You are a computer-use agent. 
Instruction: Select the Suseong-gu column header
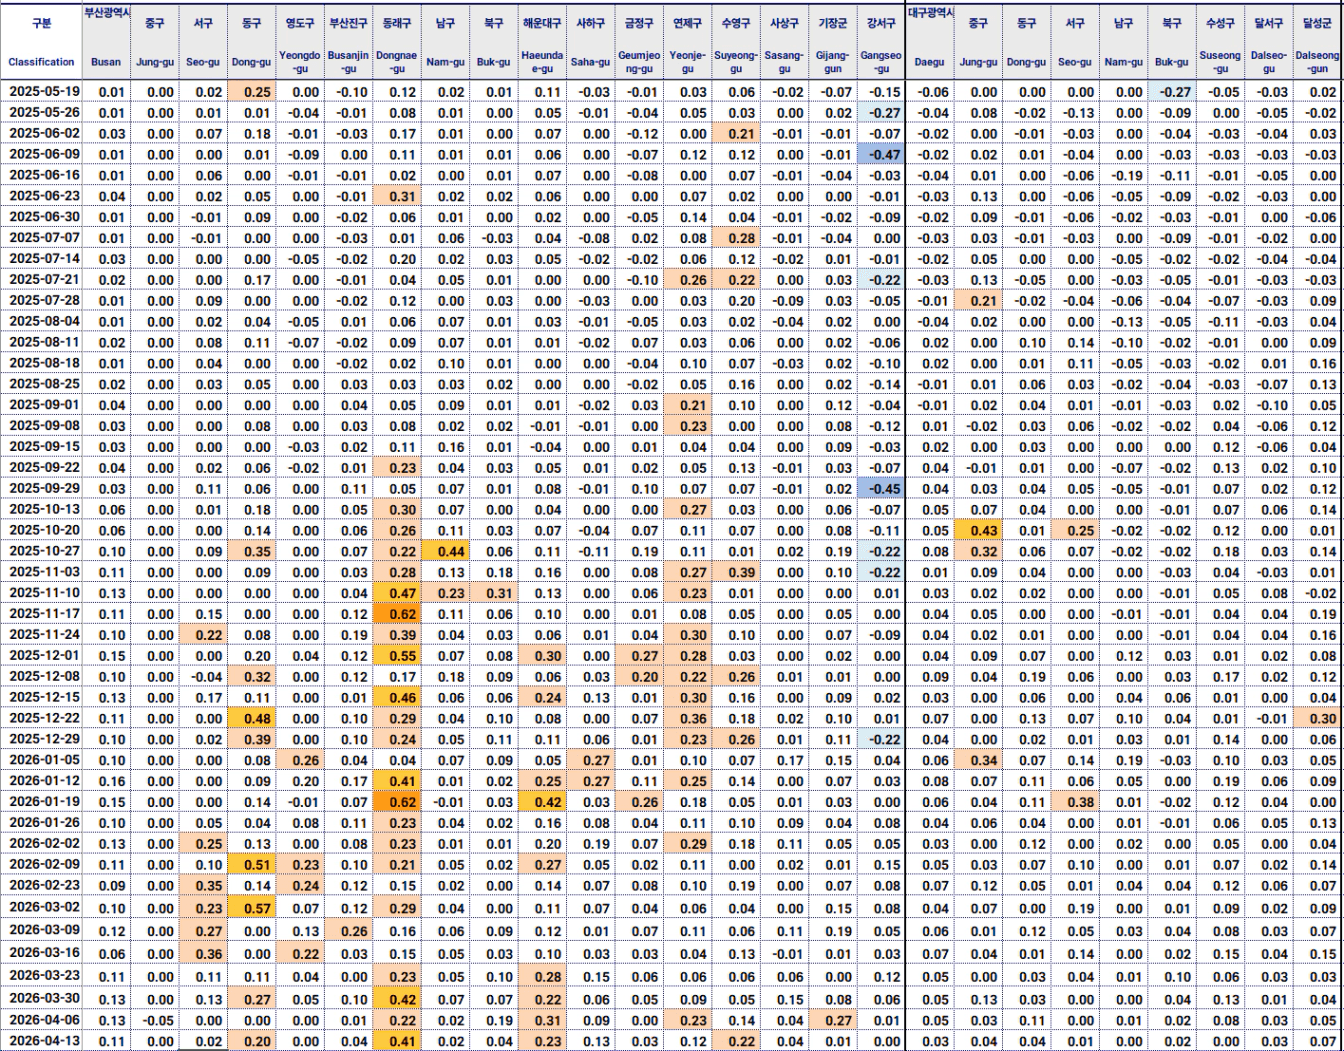pos(1220,62)
